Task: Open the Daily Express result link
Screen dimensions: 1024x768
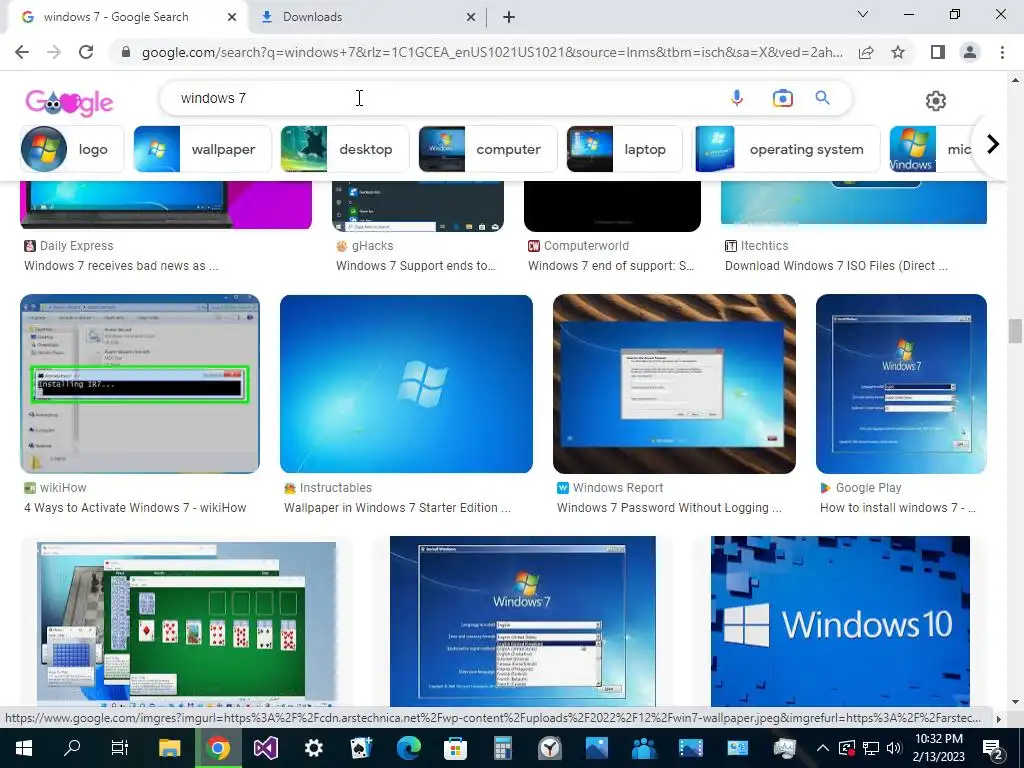Action: pyautogui.click(x=121, y=266)
